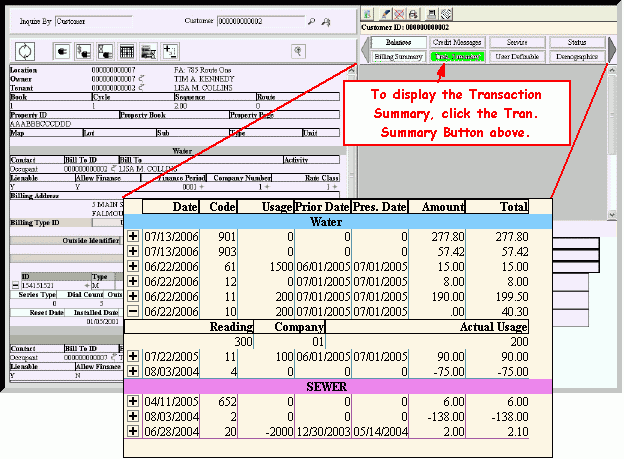The image size is (624, 459).
Task: Click the link icon next to Owner ID
Action: click(x=141, y=79)
